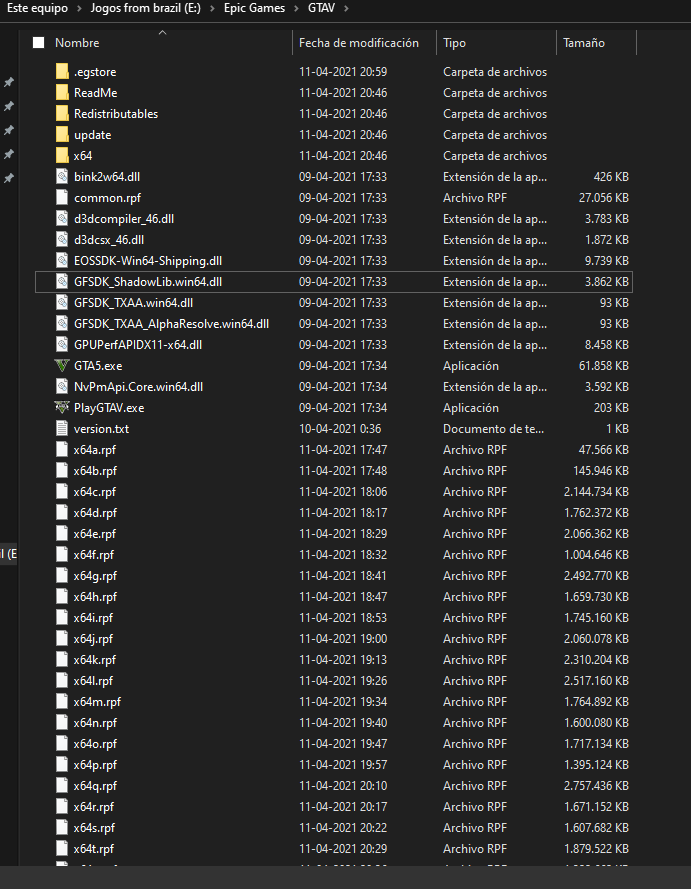Go to Este equipo in the address bar

click(x=37, y=9)
